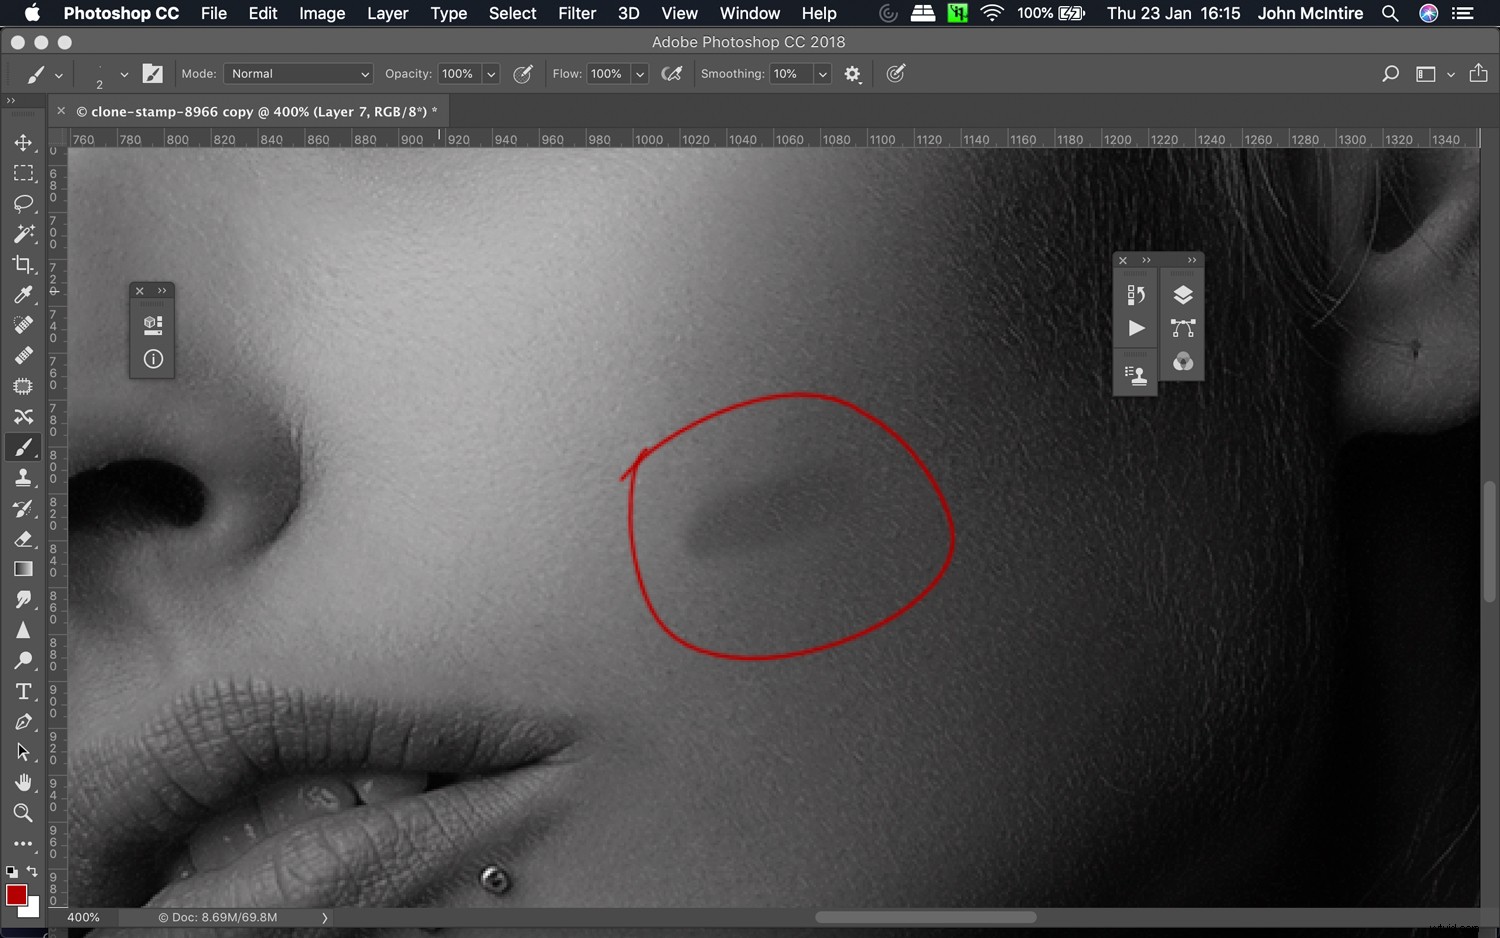Select the Horizontal Type tool
The width and height of the screenshot is (1500, 938).
coord(25,691)
